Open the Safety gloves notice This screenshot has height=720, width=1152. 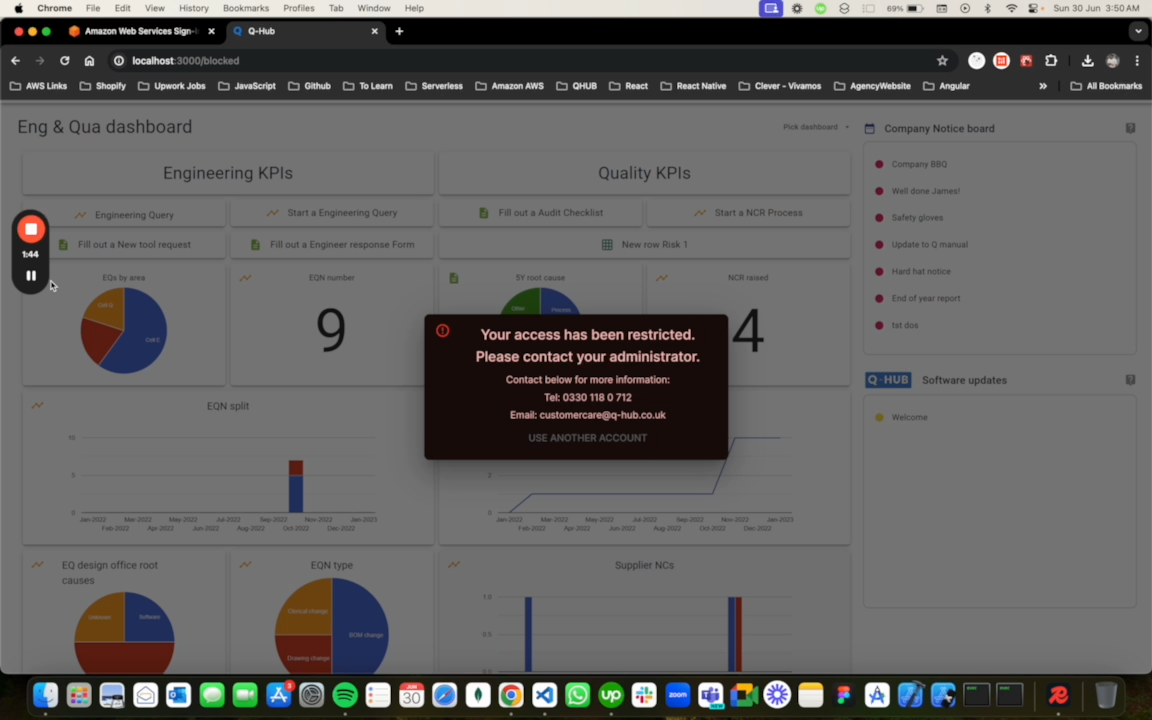pos(917,217)
